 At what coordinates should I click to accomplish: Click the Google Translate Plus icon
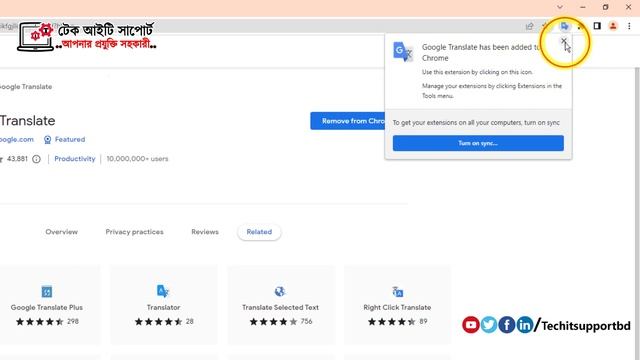point(47,291)
